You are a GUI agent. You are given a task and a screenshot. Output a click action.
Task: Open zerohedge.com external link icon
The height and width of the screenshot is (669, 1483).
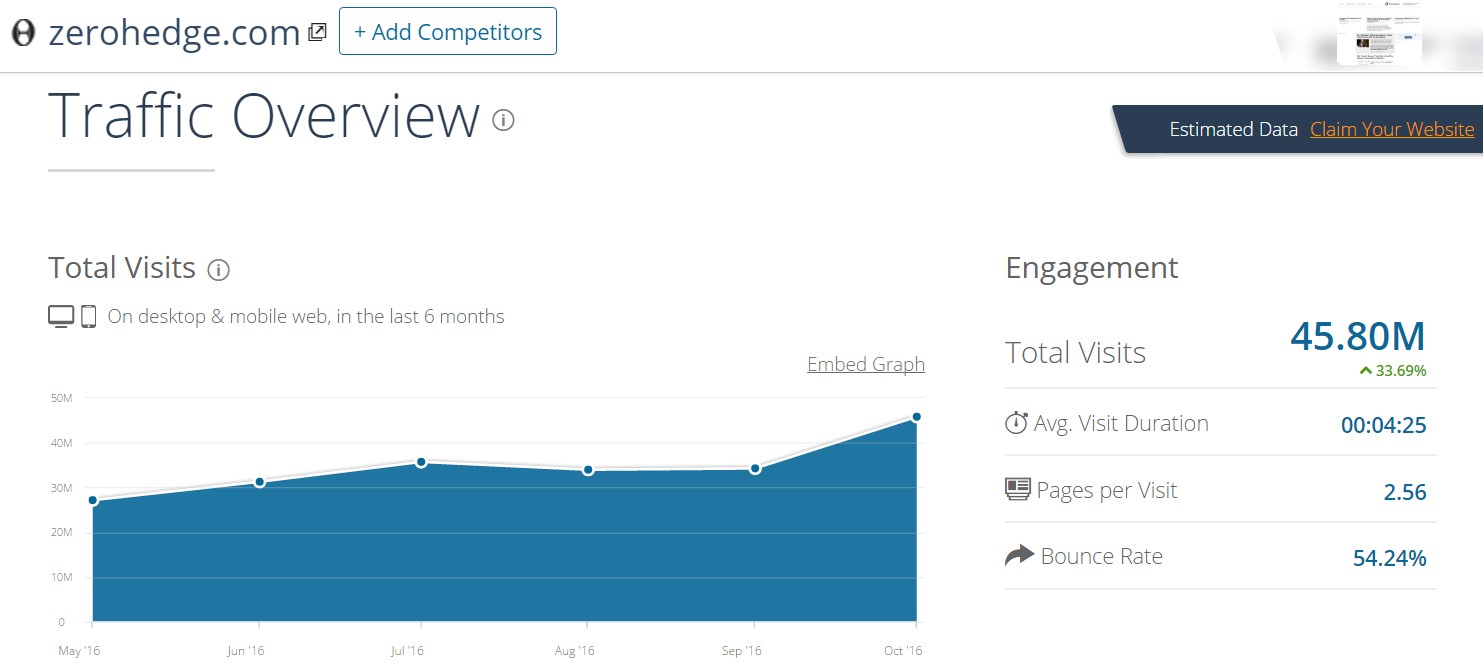pyautogui.click(x=317, y=32)
